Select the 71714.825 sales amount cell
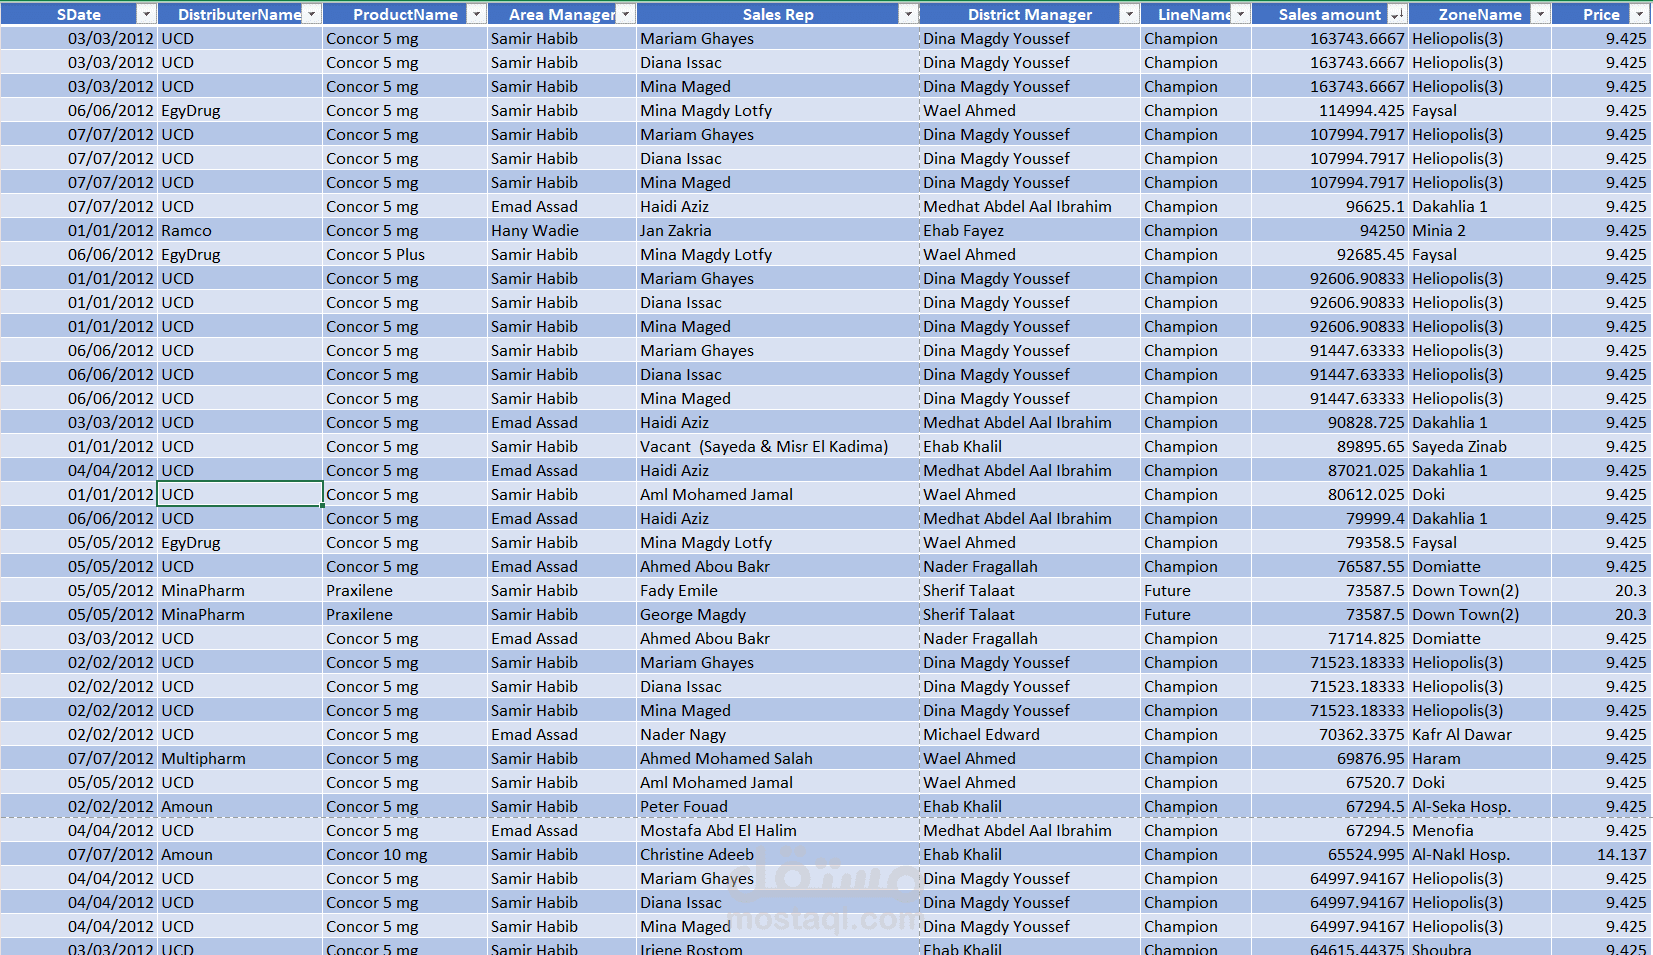 (1330, 638)
